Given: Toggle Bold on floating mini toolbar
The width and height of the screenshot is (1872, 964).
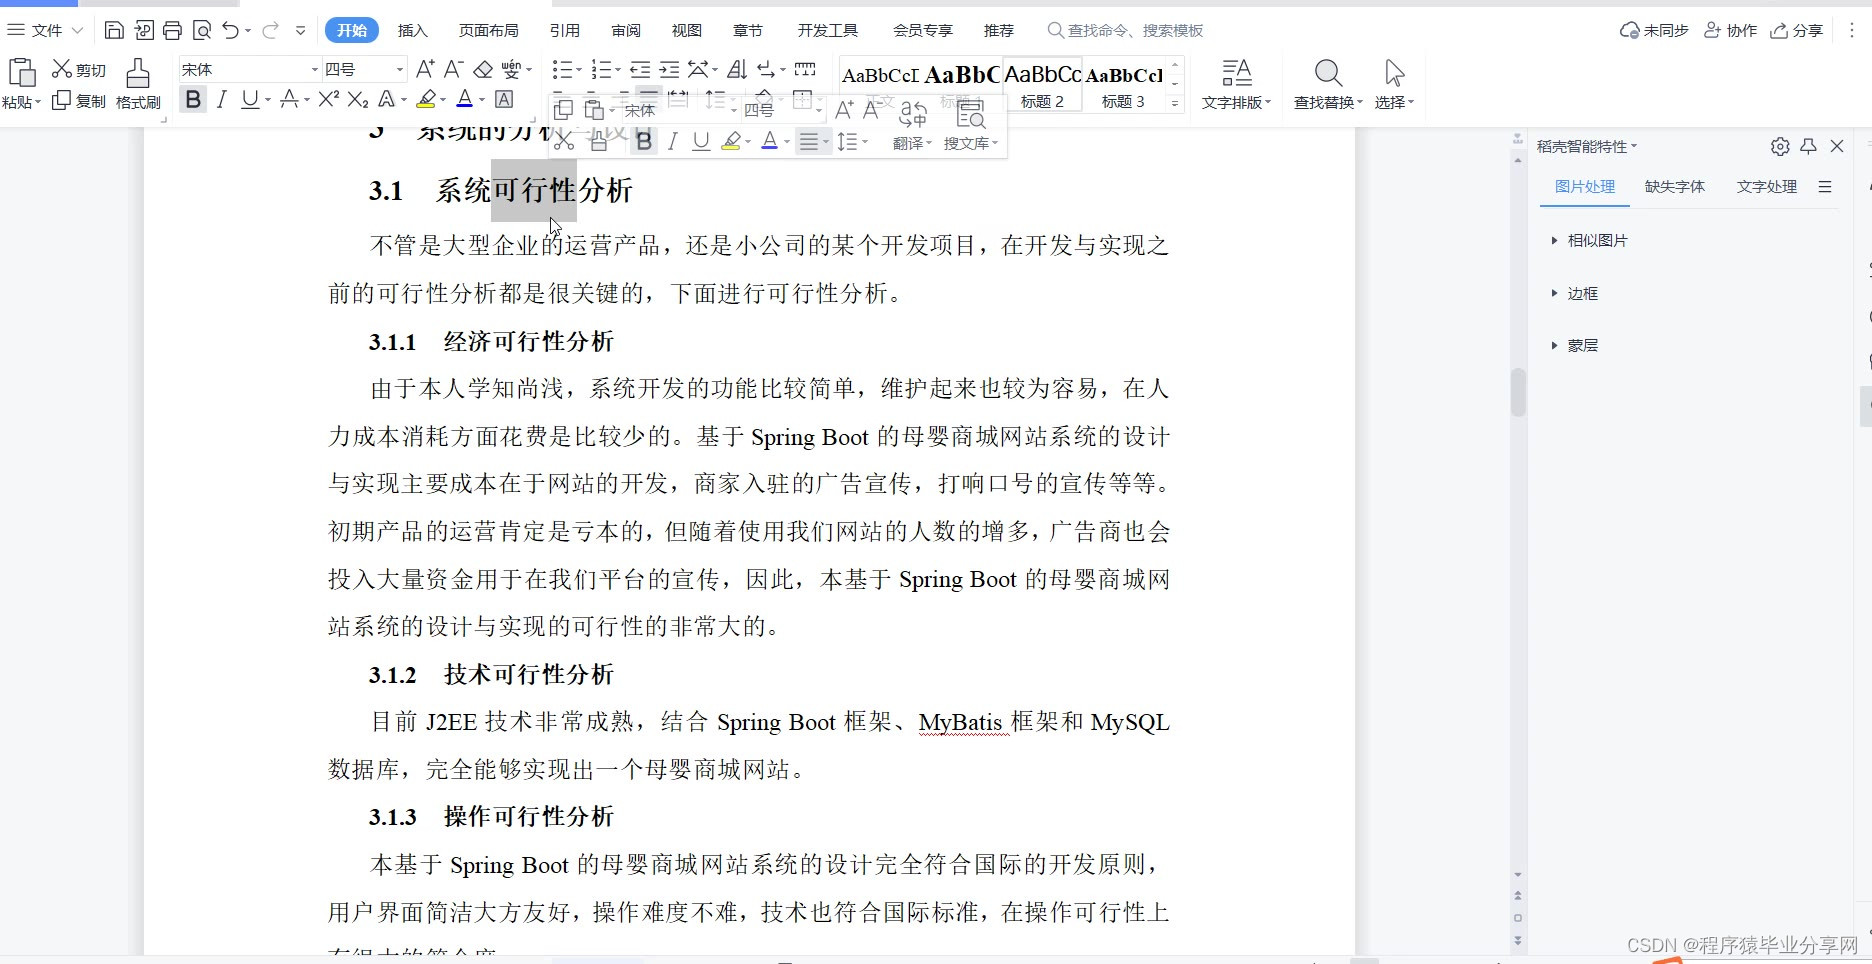Looking at the screenshot, I should tap(644, 141).
